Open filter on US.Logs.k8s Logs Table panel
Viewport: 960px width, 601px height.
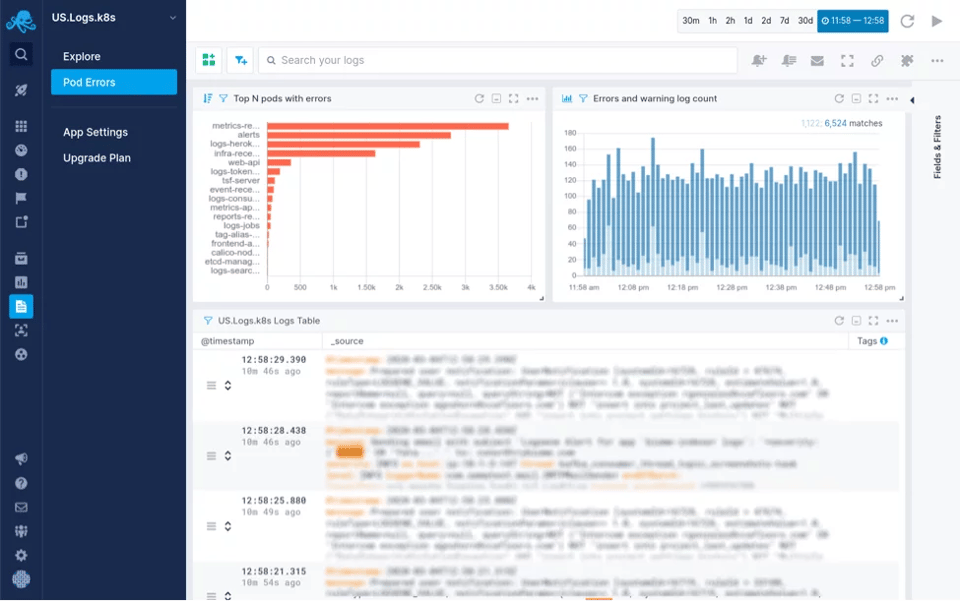pos(208,321)
